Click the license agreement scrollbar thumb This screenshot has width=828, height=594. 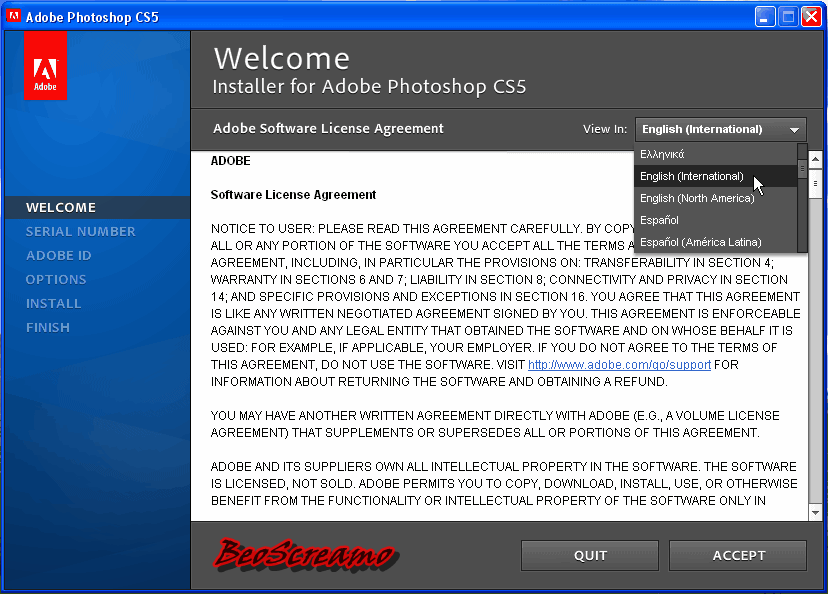[815, 183]
